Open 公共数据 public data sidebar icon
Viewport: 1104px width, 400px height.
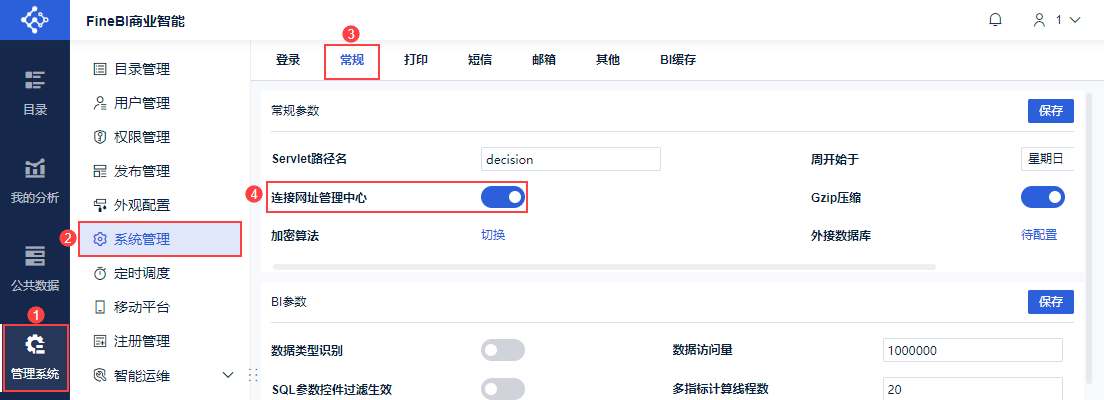point(35,268)
